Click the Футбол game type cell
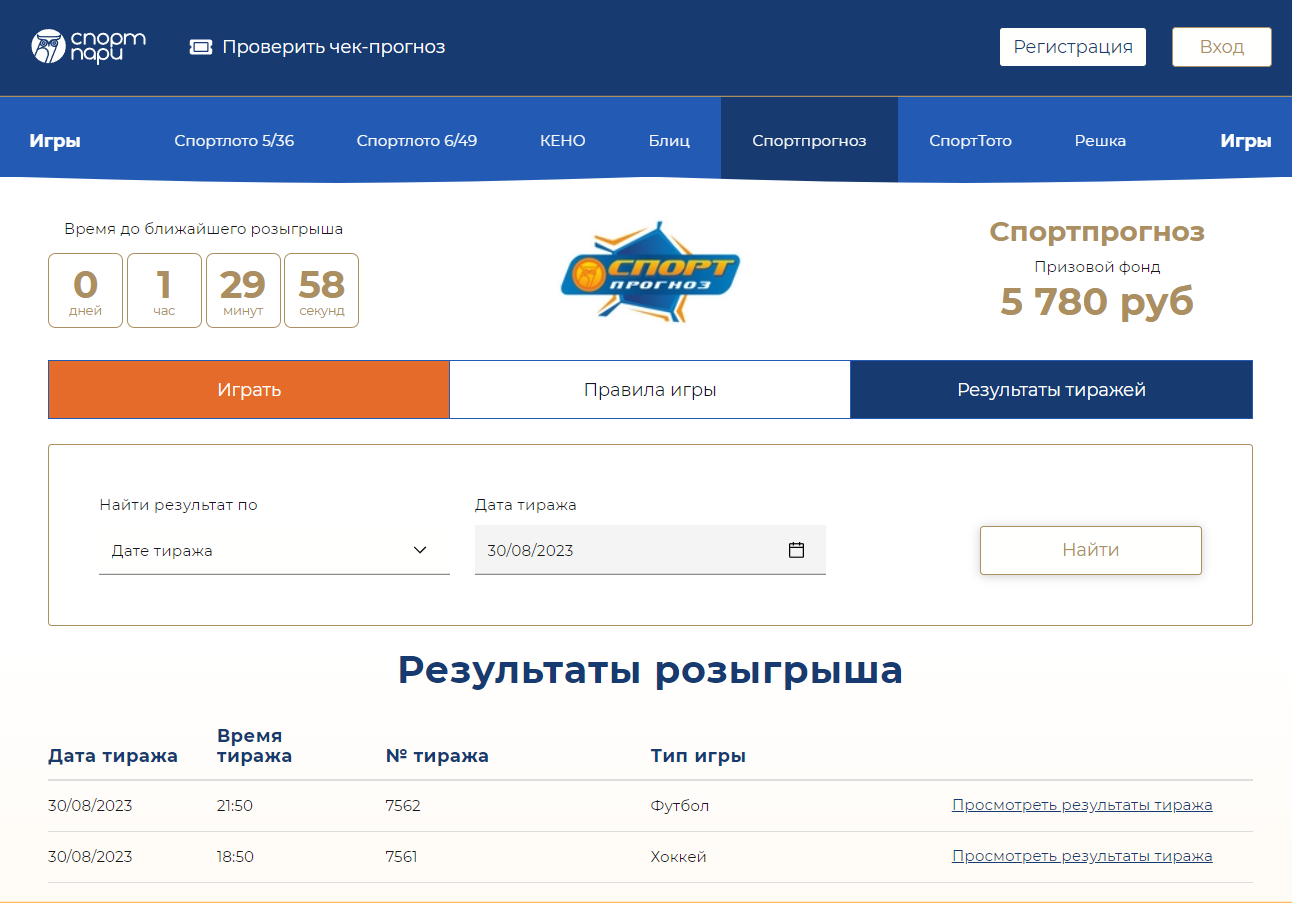Screen dimensions: 1292x903 pos(680,806)
